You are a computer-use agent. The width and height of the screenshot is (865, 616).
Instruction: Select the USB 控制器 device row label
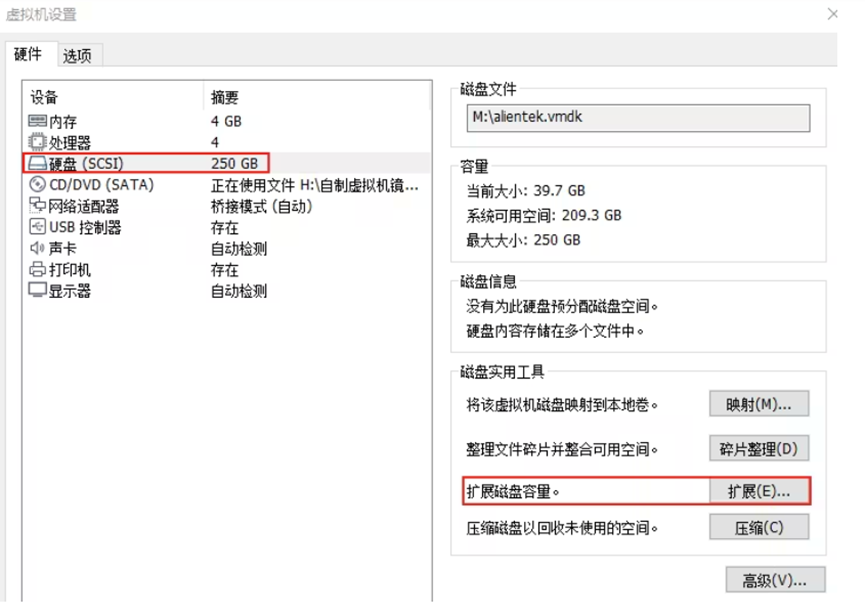point(86,227)
